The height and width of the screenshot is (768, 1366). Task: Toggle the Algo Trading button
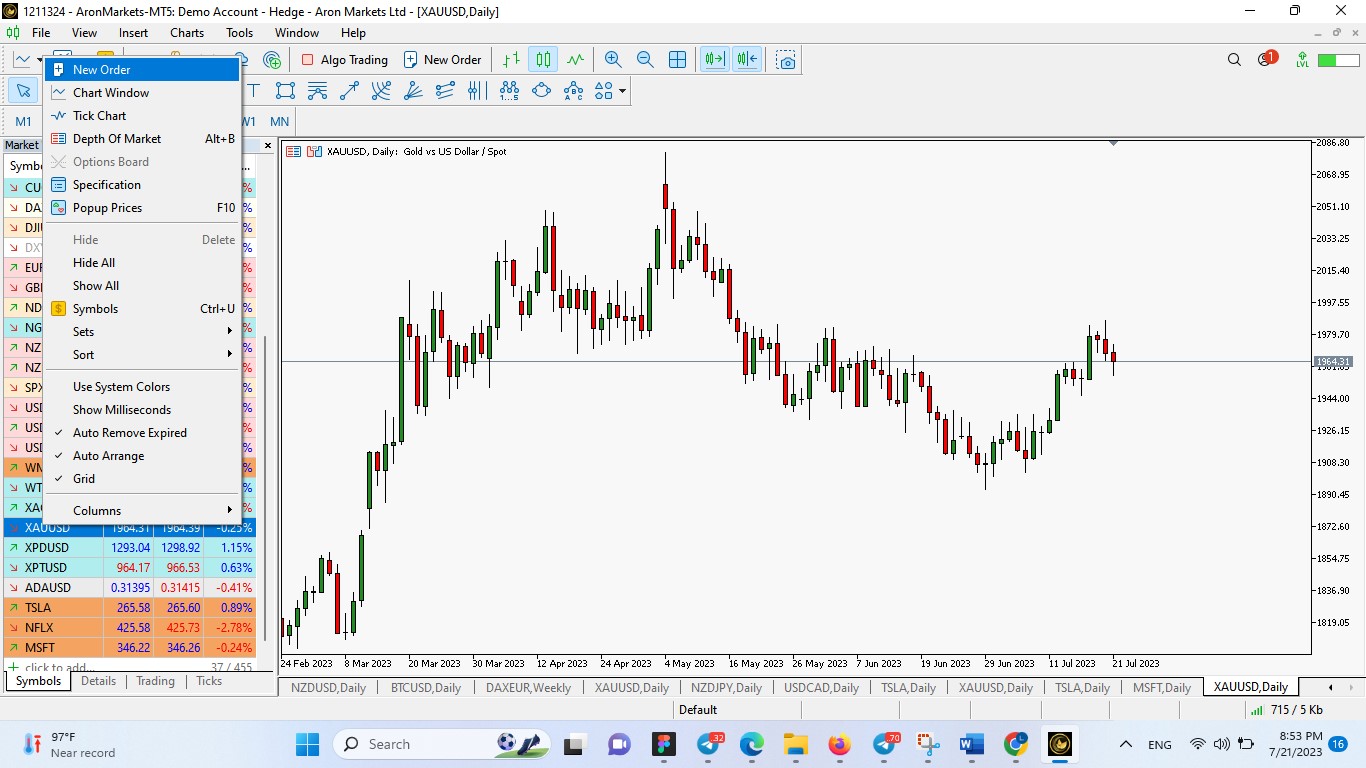[x=344, y=60]
